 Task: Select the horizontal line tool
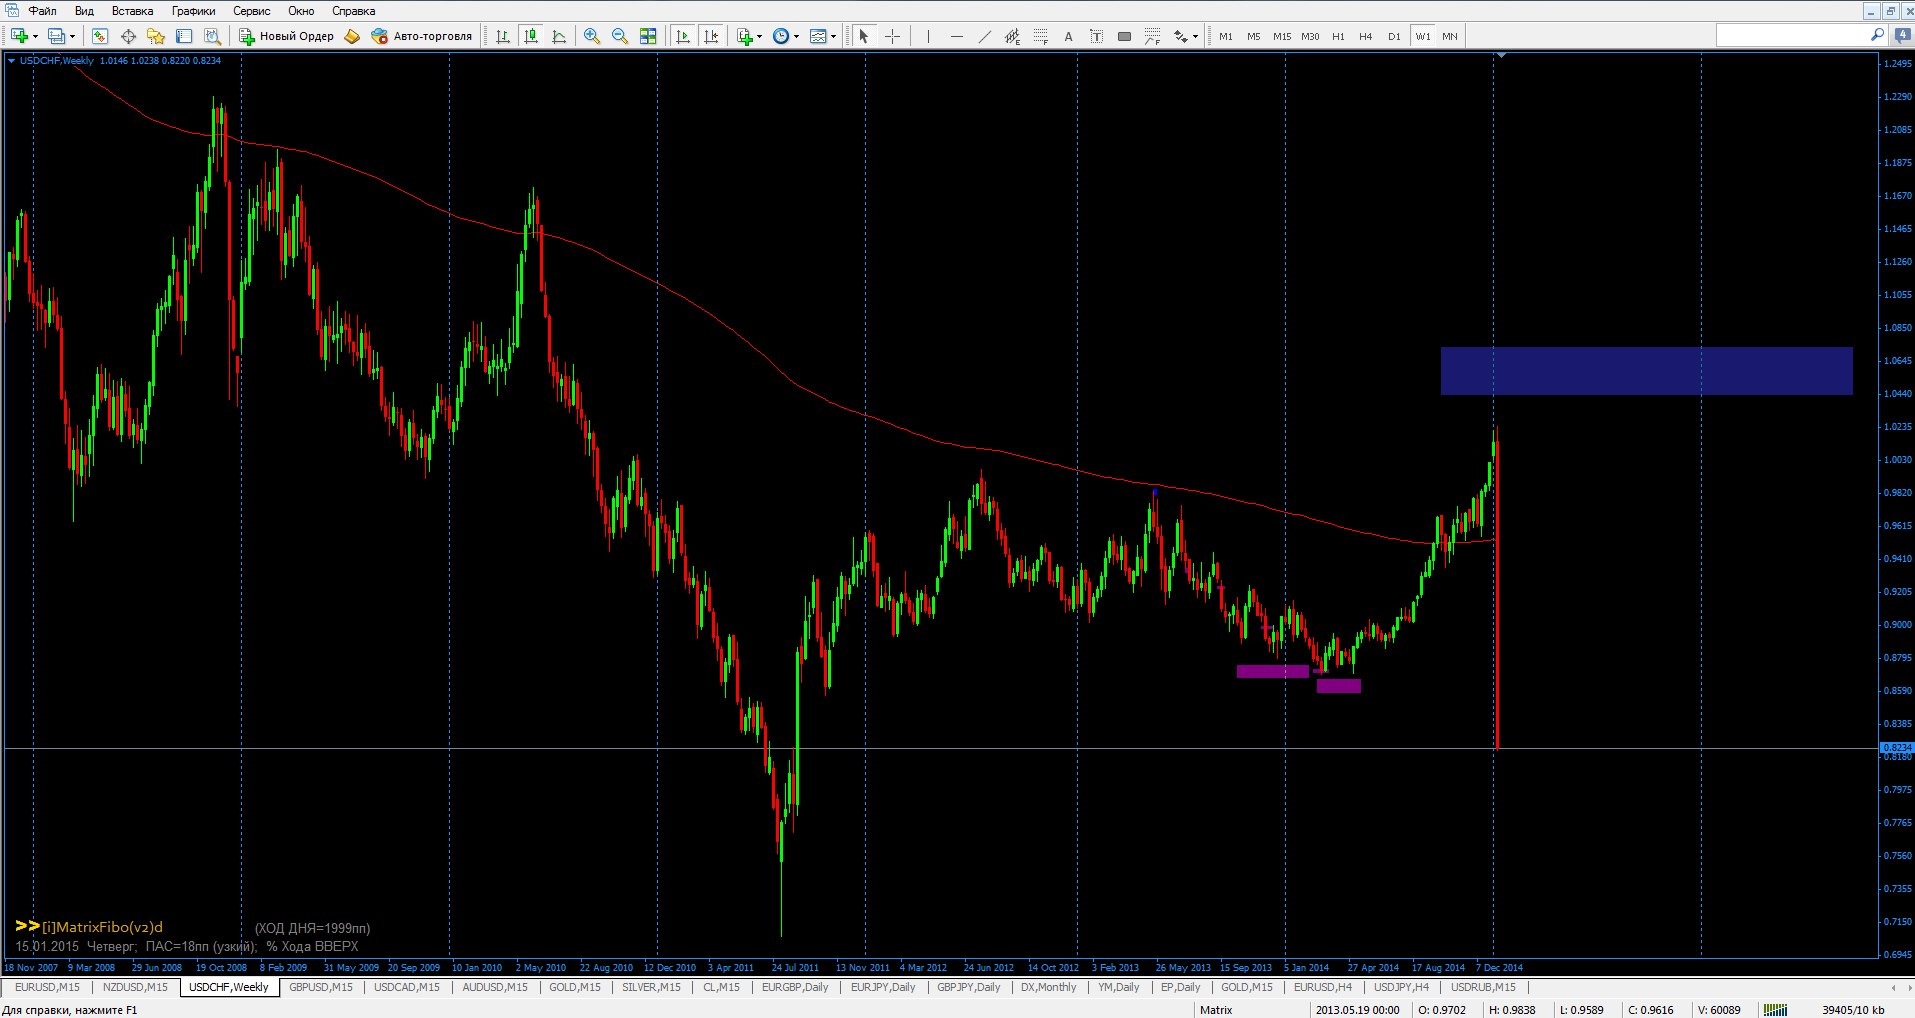[x=956, y=36]
